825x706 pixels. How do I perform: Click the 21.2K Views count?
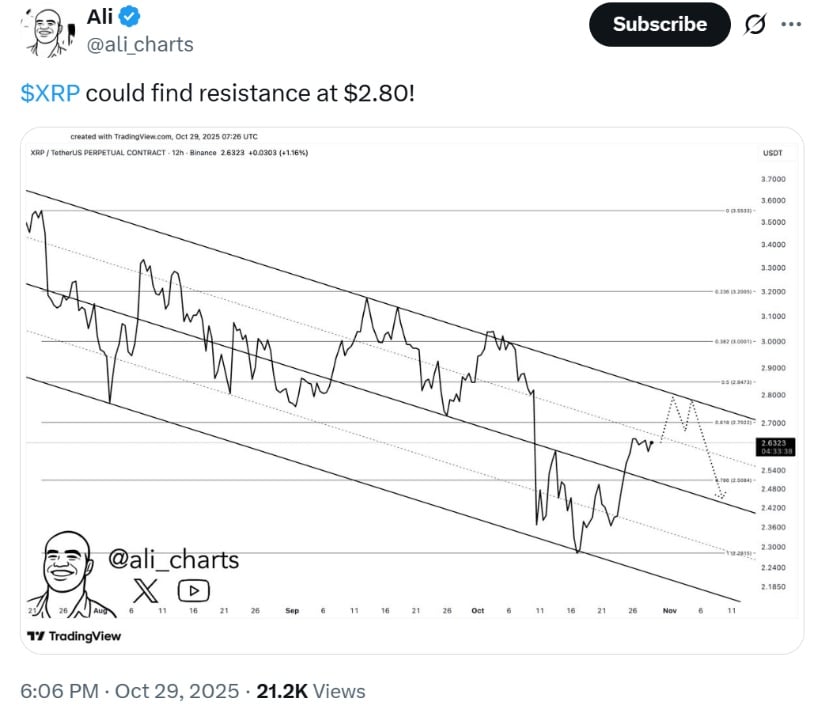[x=310, y=691]
